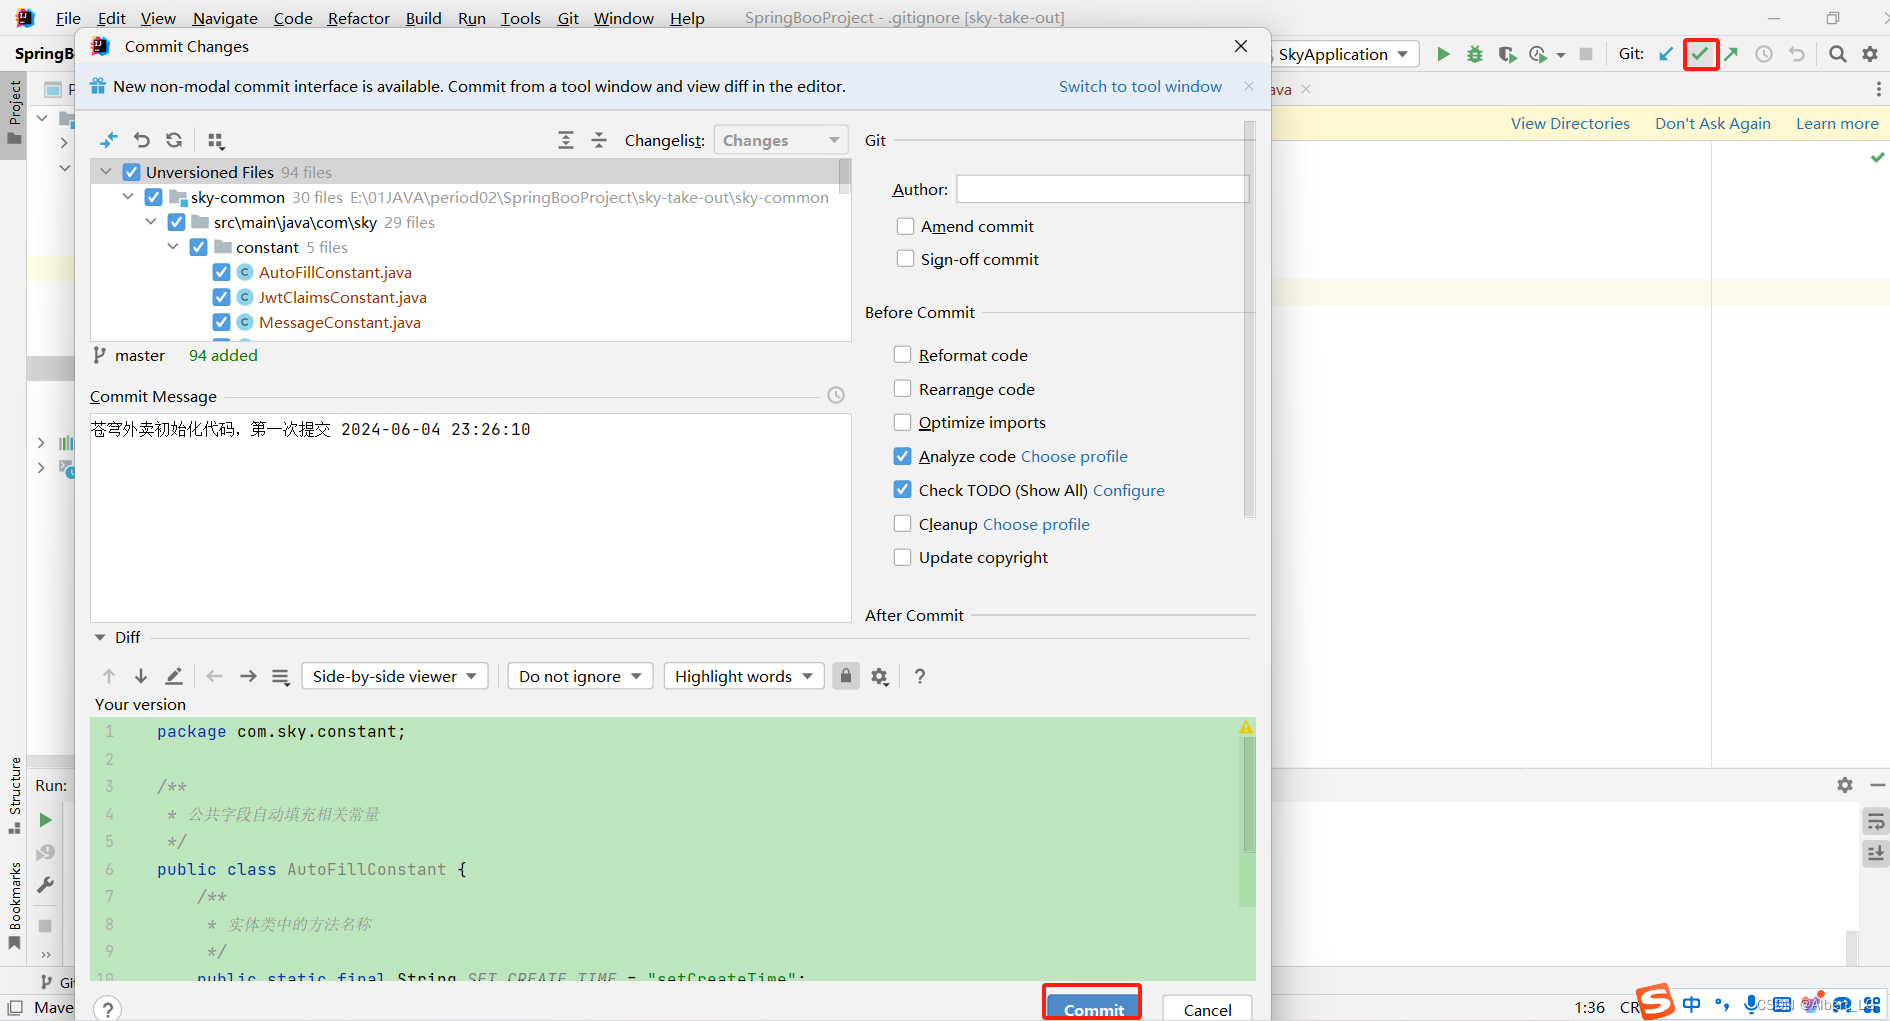Jump to source pencil icon

[x=174, y=676]
